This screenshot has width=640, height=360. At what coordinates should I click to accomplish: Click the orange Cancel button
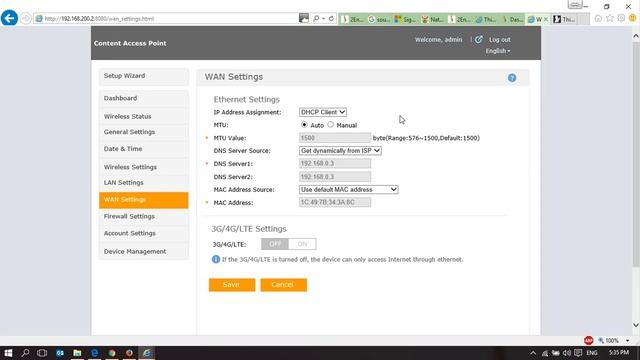pyautogui.click(x=284, y=285)
